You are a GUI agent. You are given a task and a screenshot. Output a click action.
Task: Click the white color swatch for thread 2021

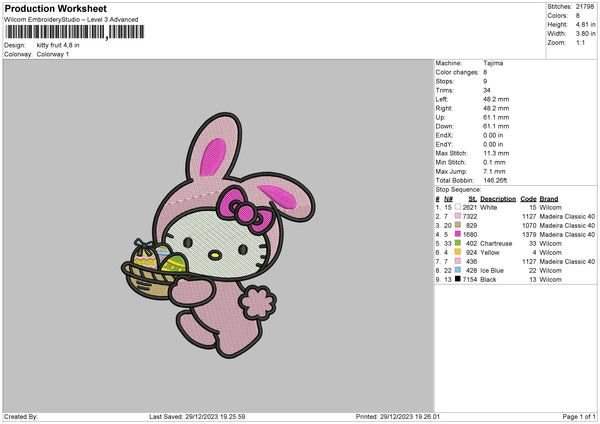click(x=457, y=207)
